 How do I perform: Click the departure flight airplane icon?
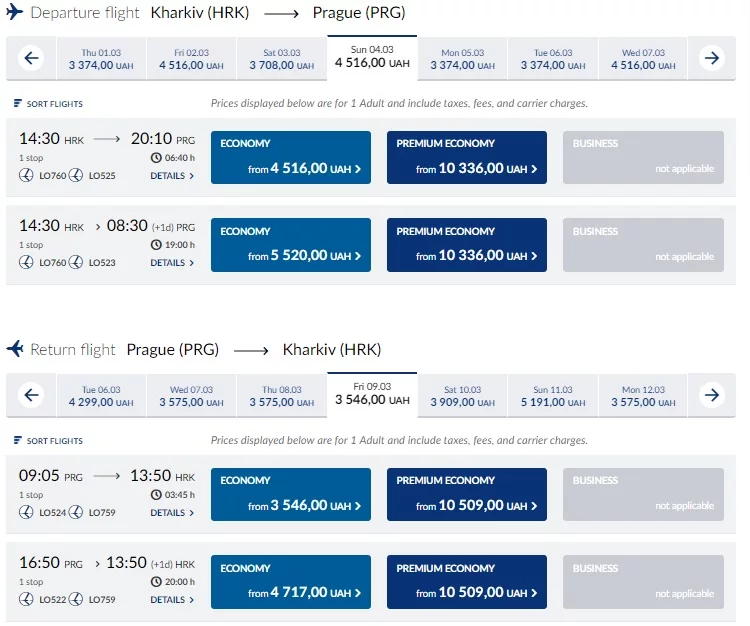(x=15, y=13)
